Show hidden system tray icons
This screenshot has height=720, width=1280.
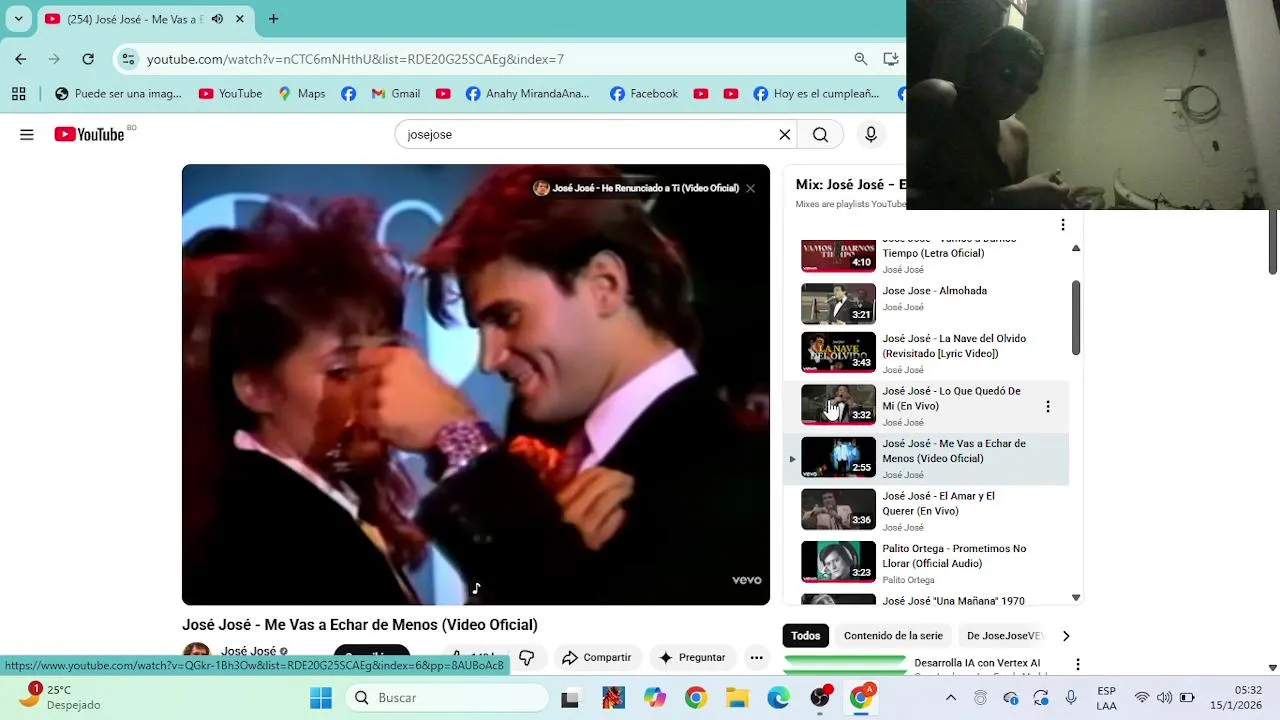click(x=951, y=697)
